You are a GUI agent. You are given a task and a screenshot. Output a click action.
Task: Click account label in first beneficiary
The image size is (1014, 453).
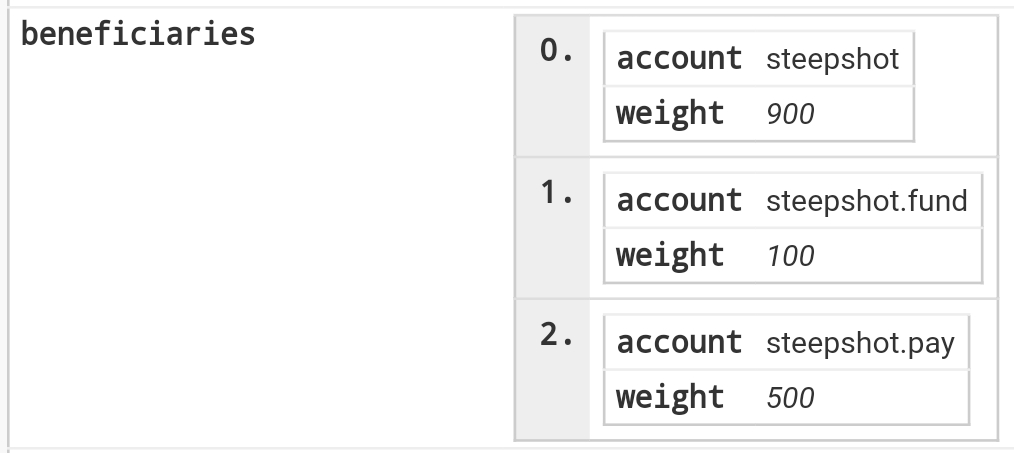(679, 58)
